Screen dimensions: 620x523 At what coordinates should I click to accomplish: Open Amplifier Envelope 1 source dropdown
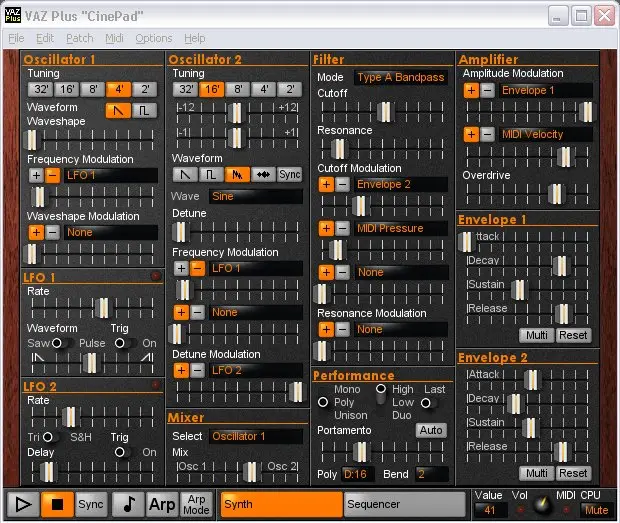[546, 91]
